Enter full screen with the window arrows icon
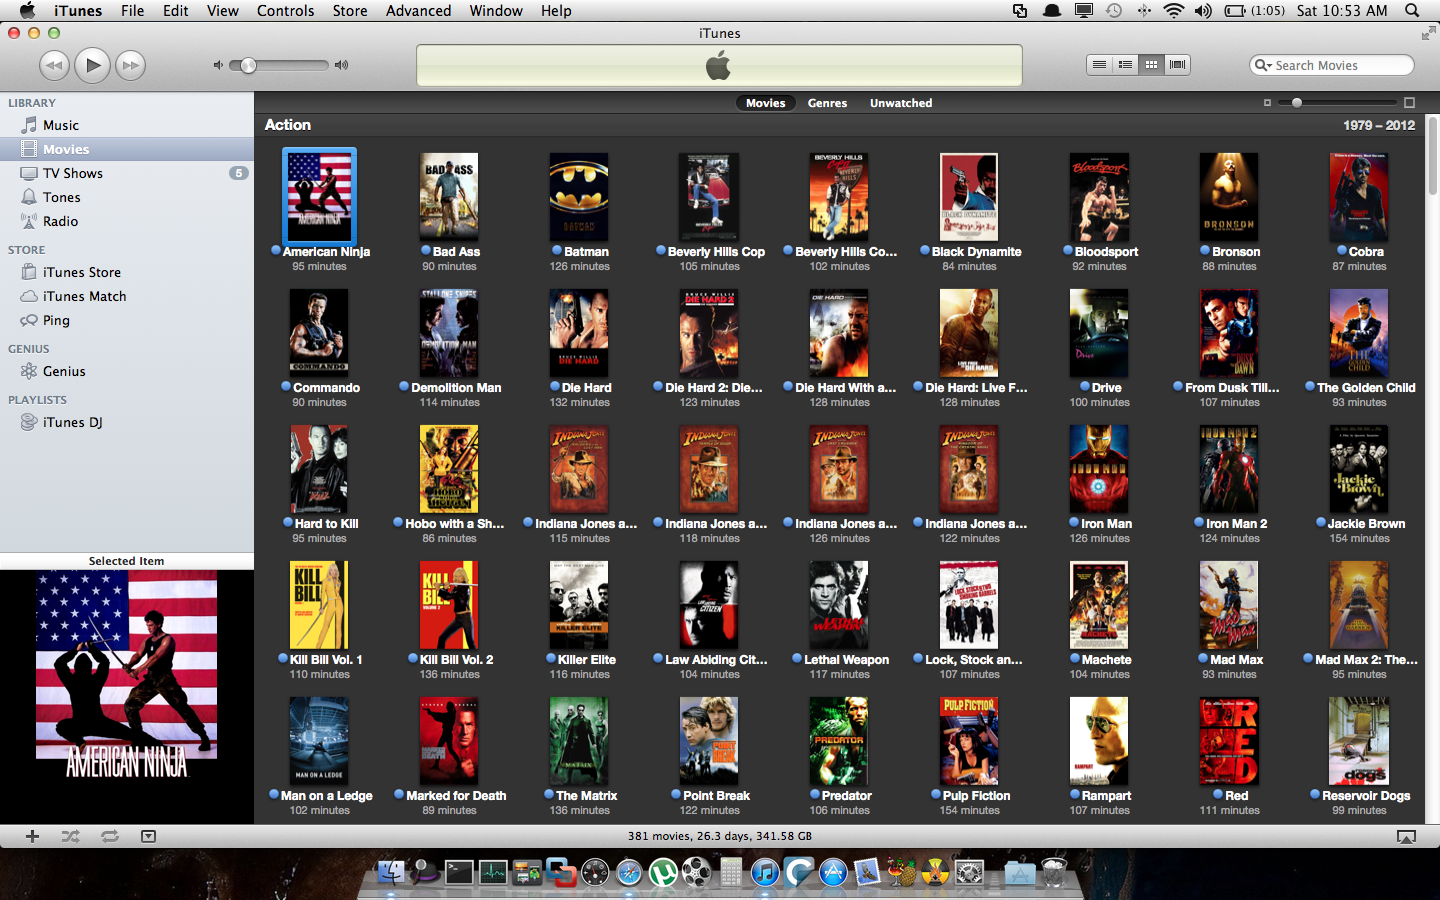Image resolution: width=1440 pixels, height=900 pixels. pos(1428,33)
